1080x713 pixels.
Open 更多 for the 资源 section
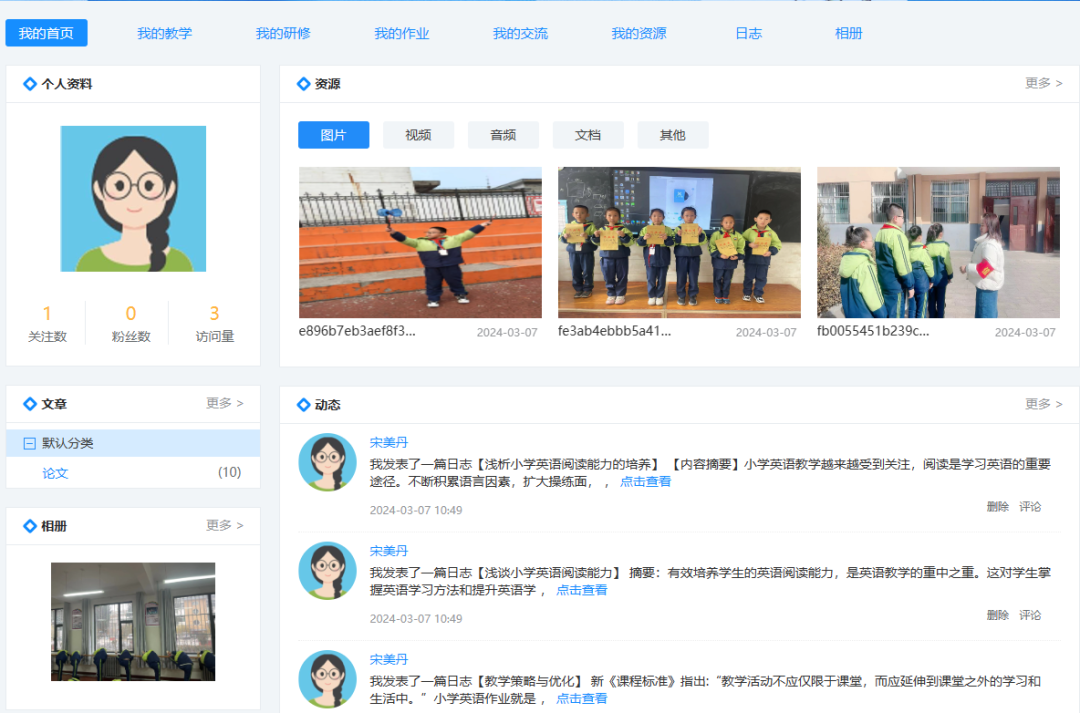[x=1044, y=84]
